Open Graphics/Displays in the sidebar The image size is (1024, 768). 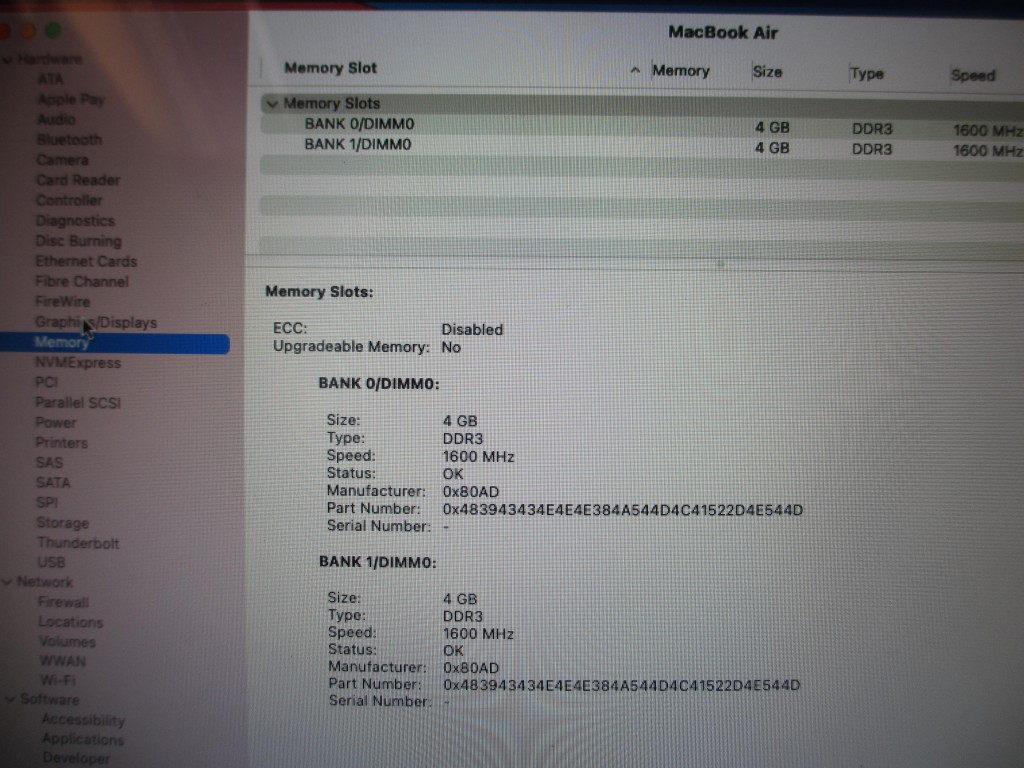pyautogui.click(x=96, y=323)
